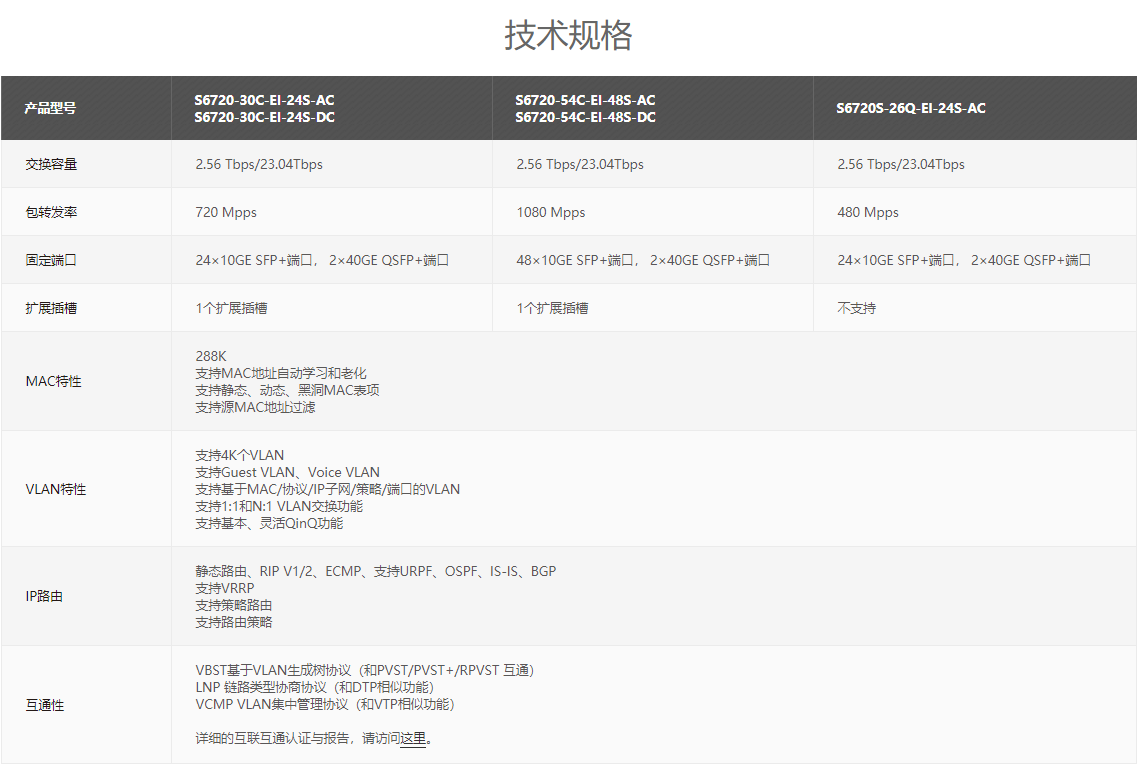The height and width of the screenshot is (765, 1137).
Task: Click the "288K" MAC table value
Action: coord(211,356)
